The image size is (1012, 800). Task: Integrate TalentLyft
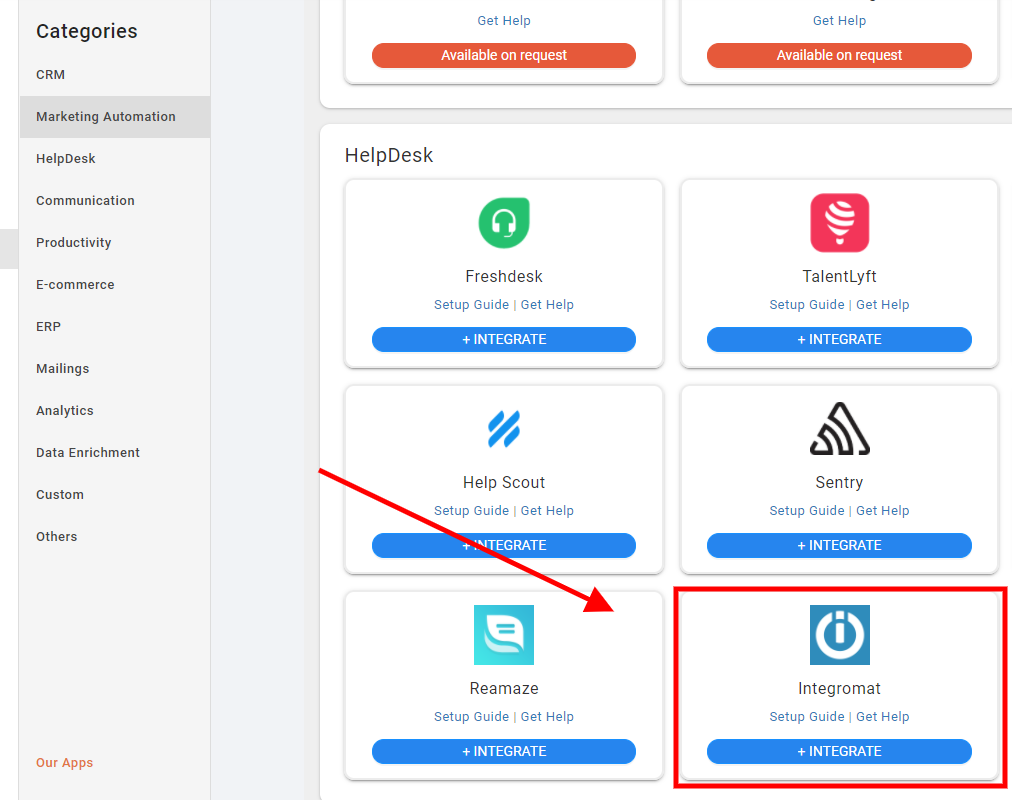pyautogui.click(x=840, y=339)
